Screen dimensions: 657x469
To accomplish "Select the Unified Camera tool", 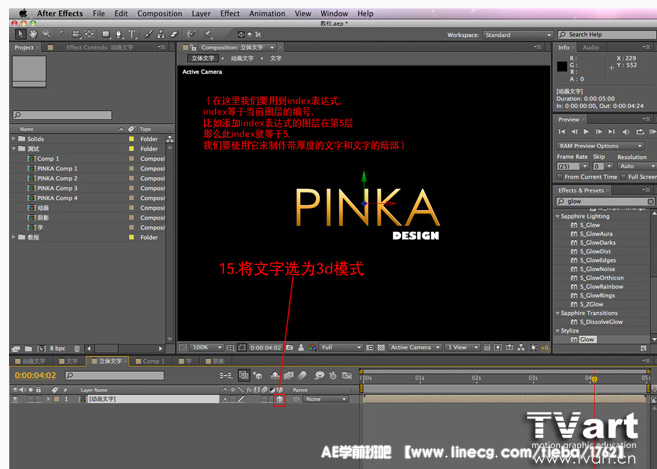I will coord(76,34).
